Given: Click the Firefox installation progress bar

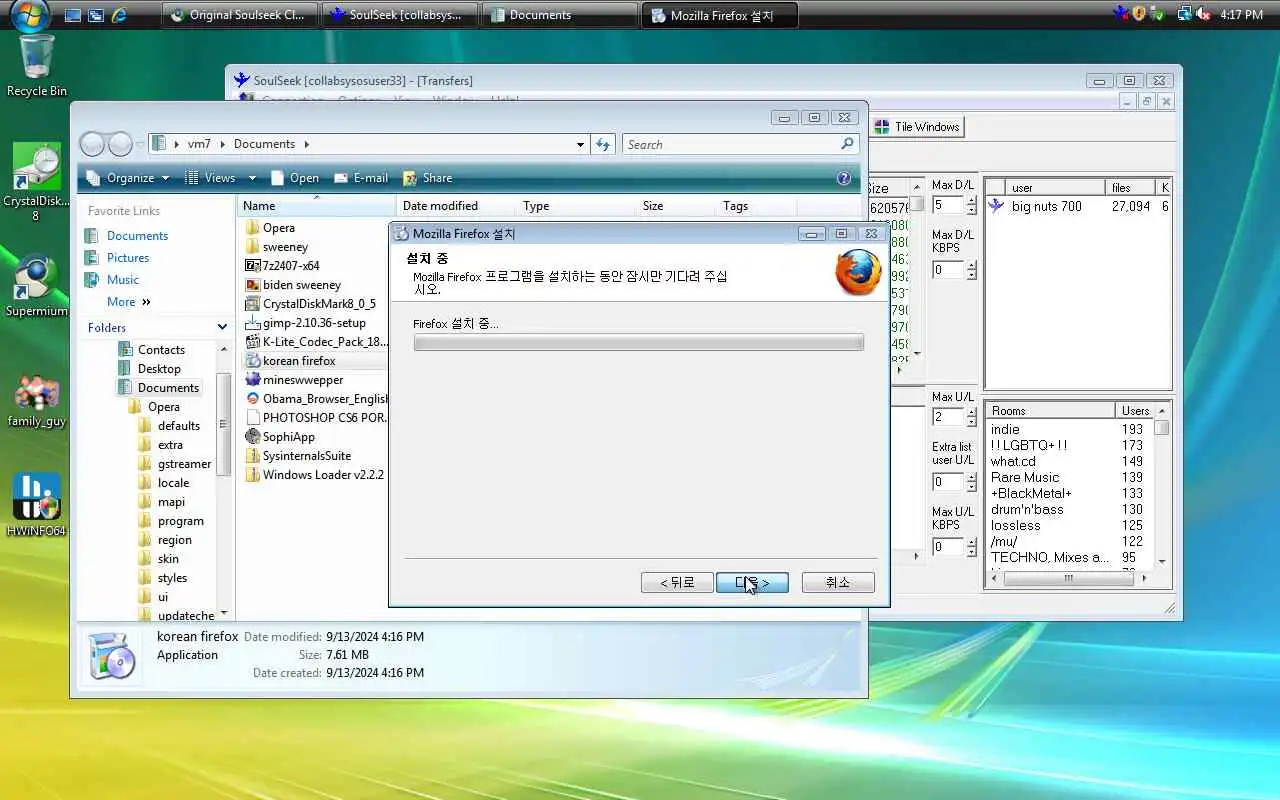Looking at the screenshot, I should tap(638, 343).
